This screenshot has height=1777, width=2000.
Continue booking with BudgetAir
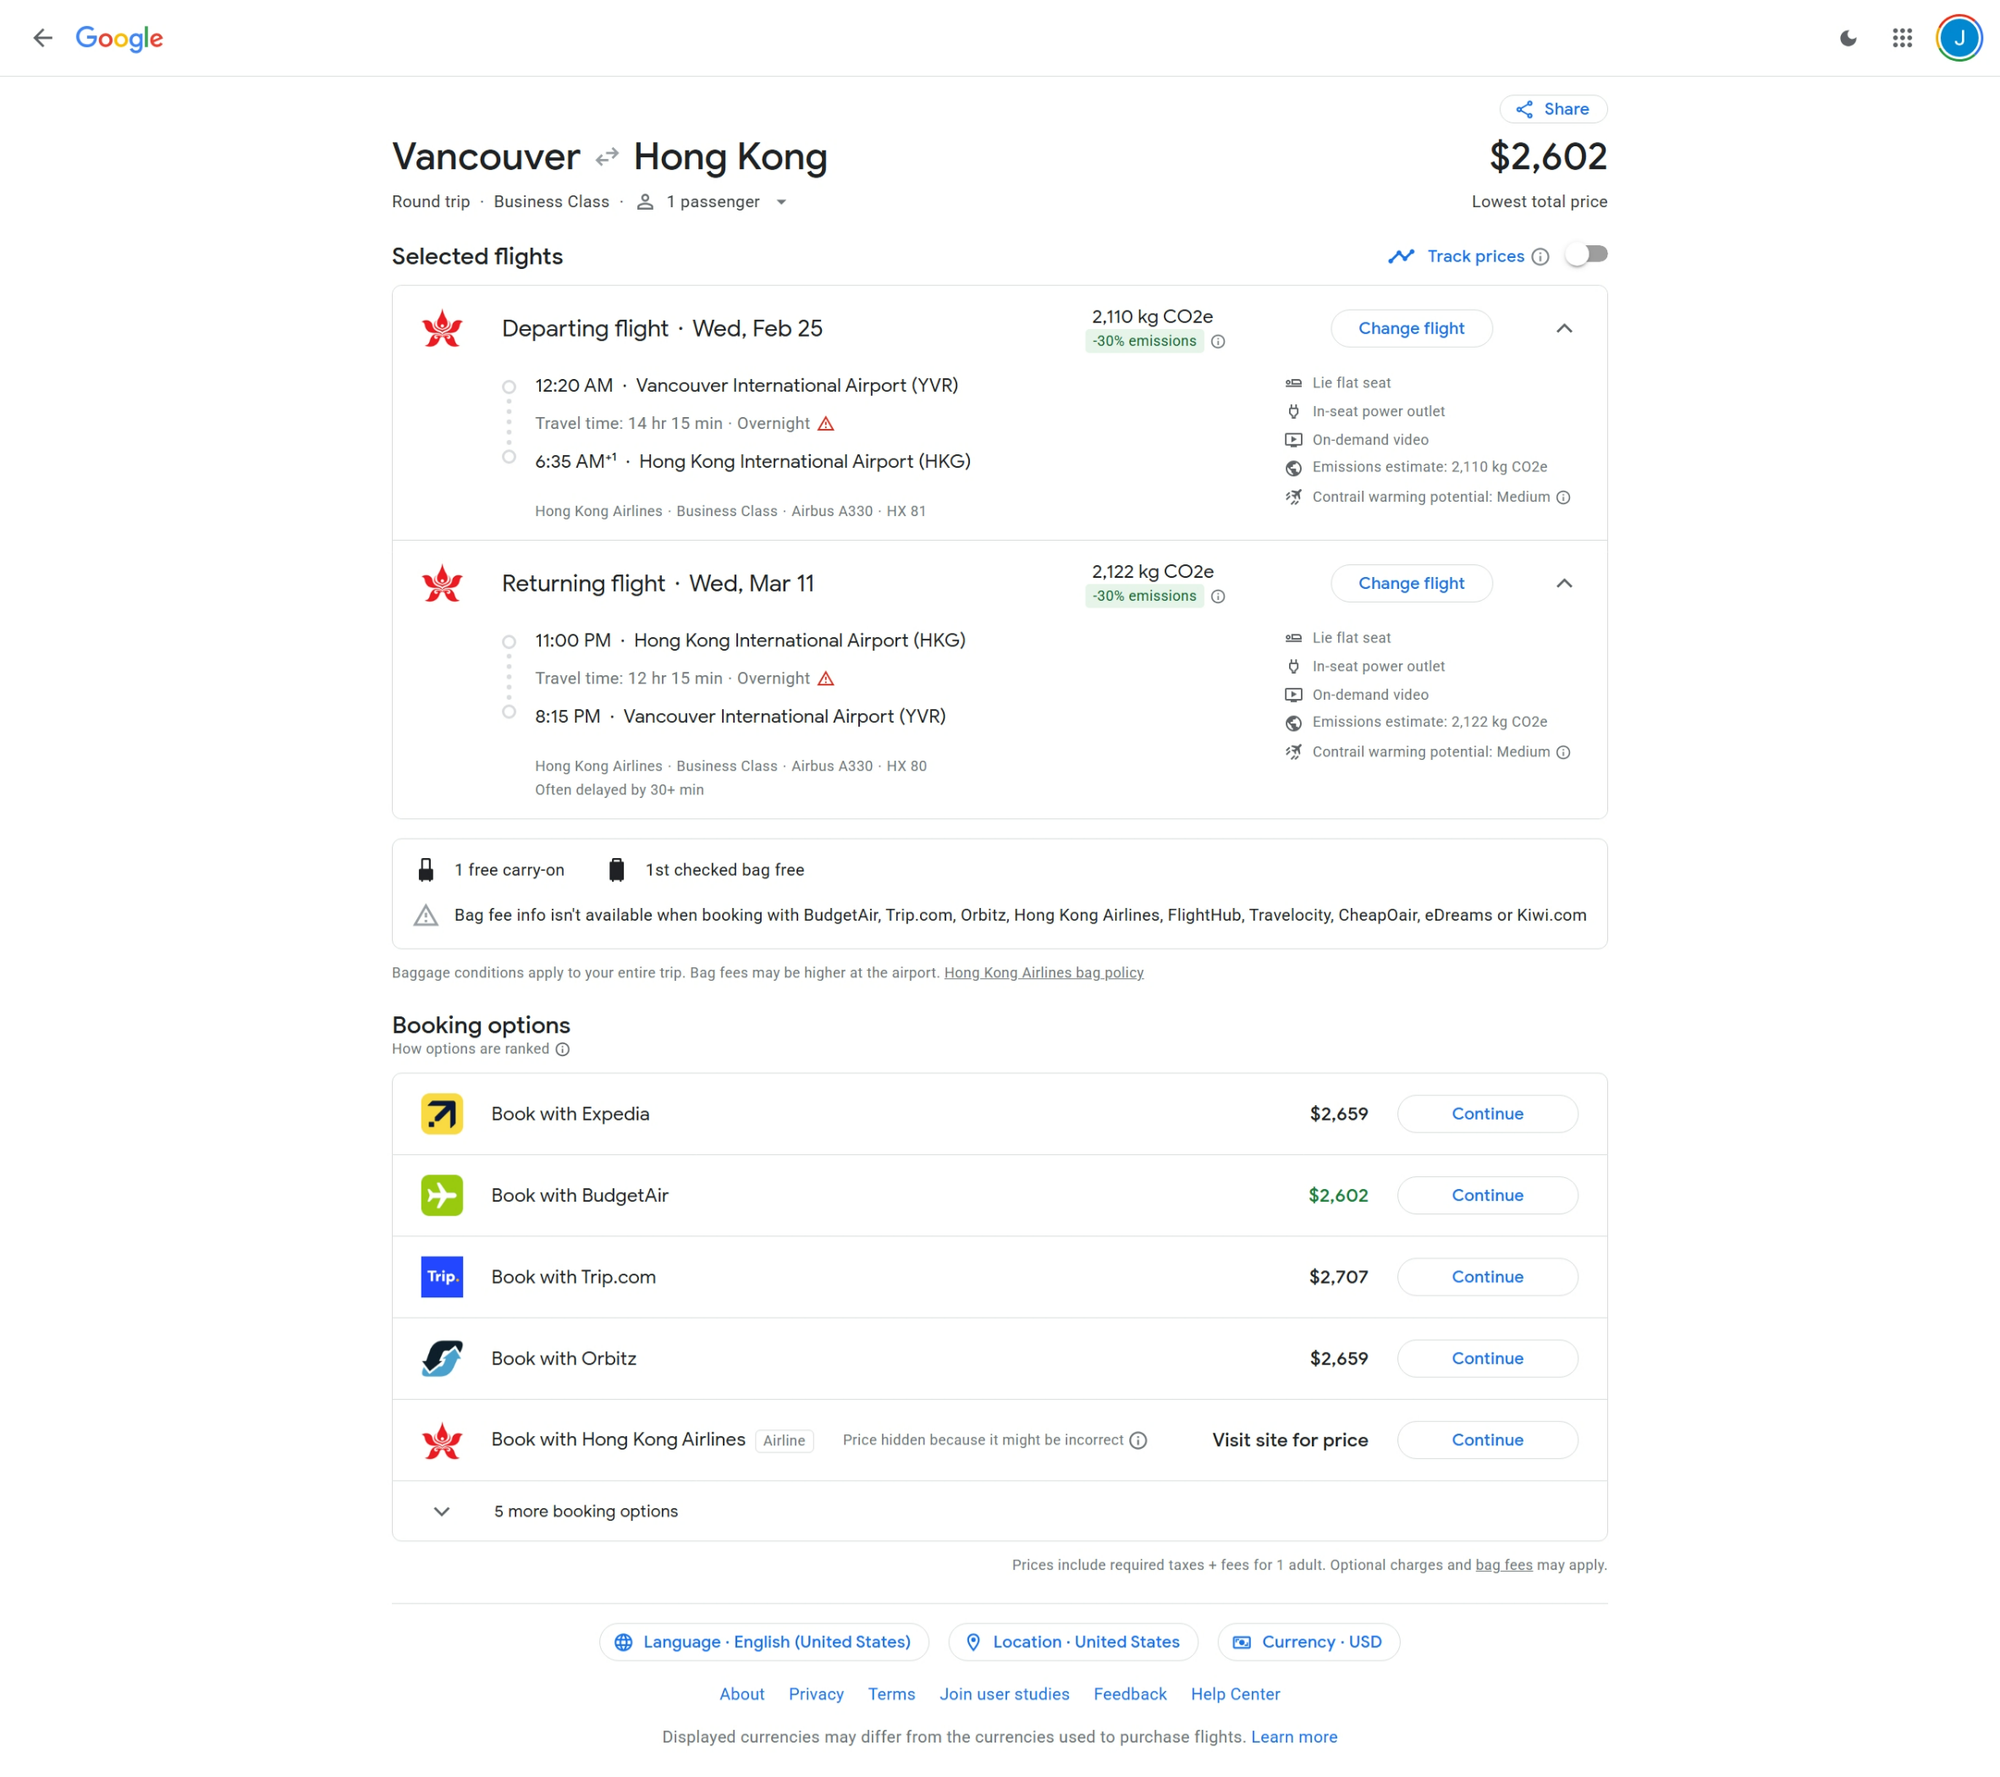pyautogui.click(x=1486, y=1195)
